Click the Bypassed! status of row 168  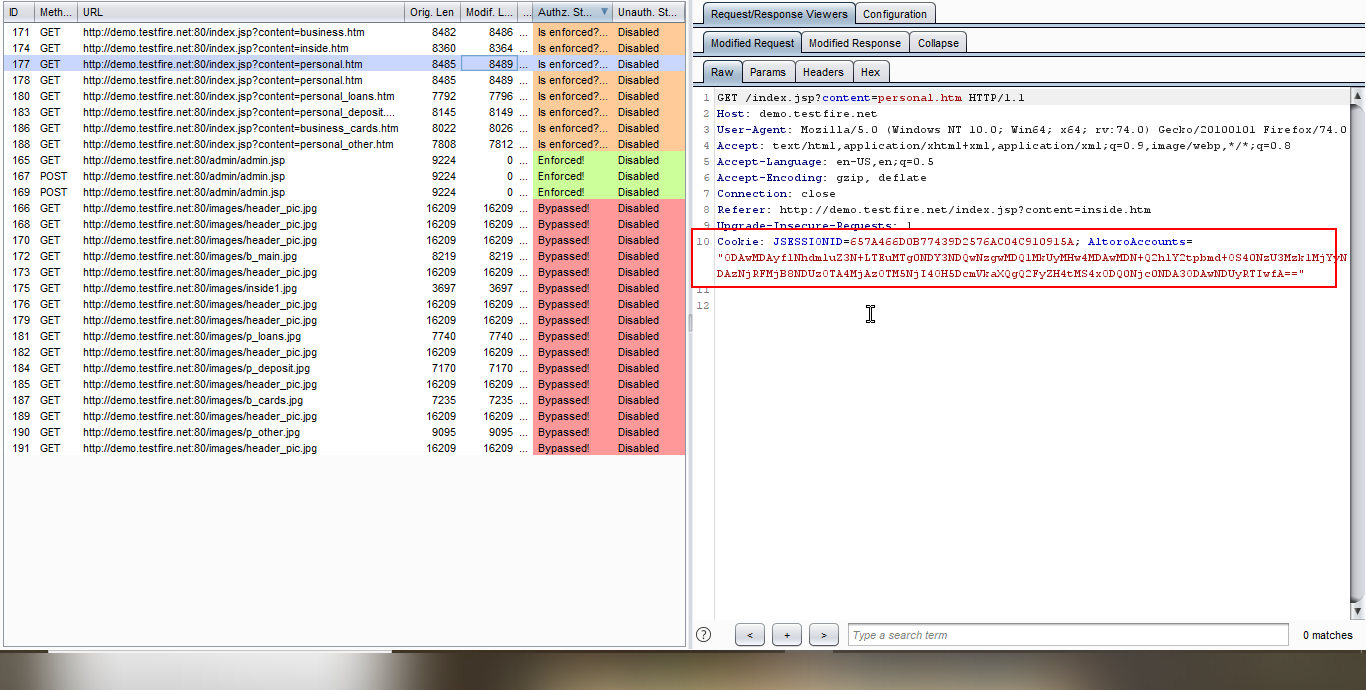coord(573,224)
